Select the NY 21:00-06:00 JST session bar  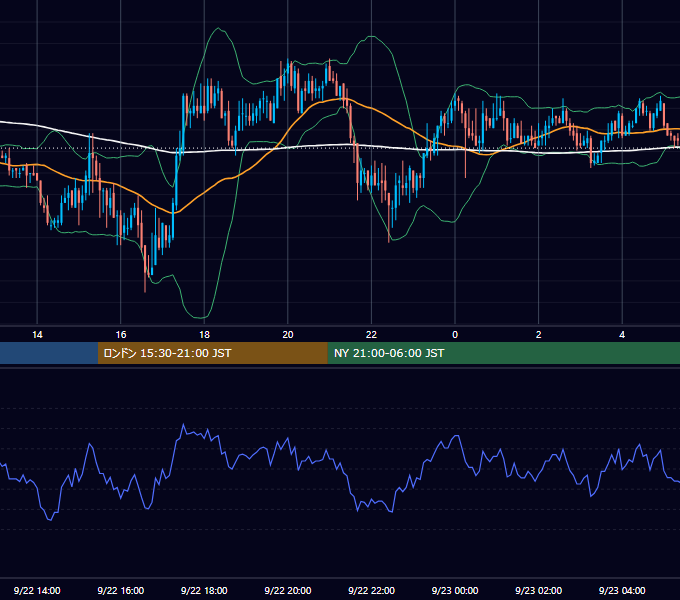tap(503, 353)
